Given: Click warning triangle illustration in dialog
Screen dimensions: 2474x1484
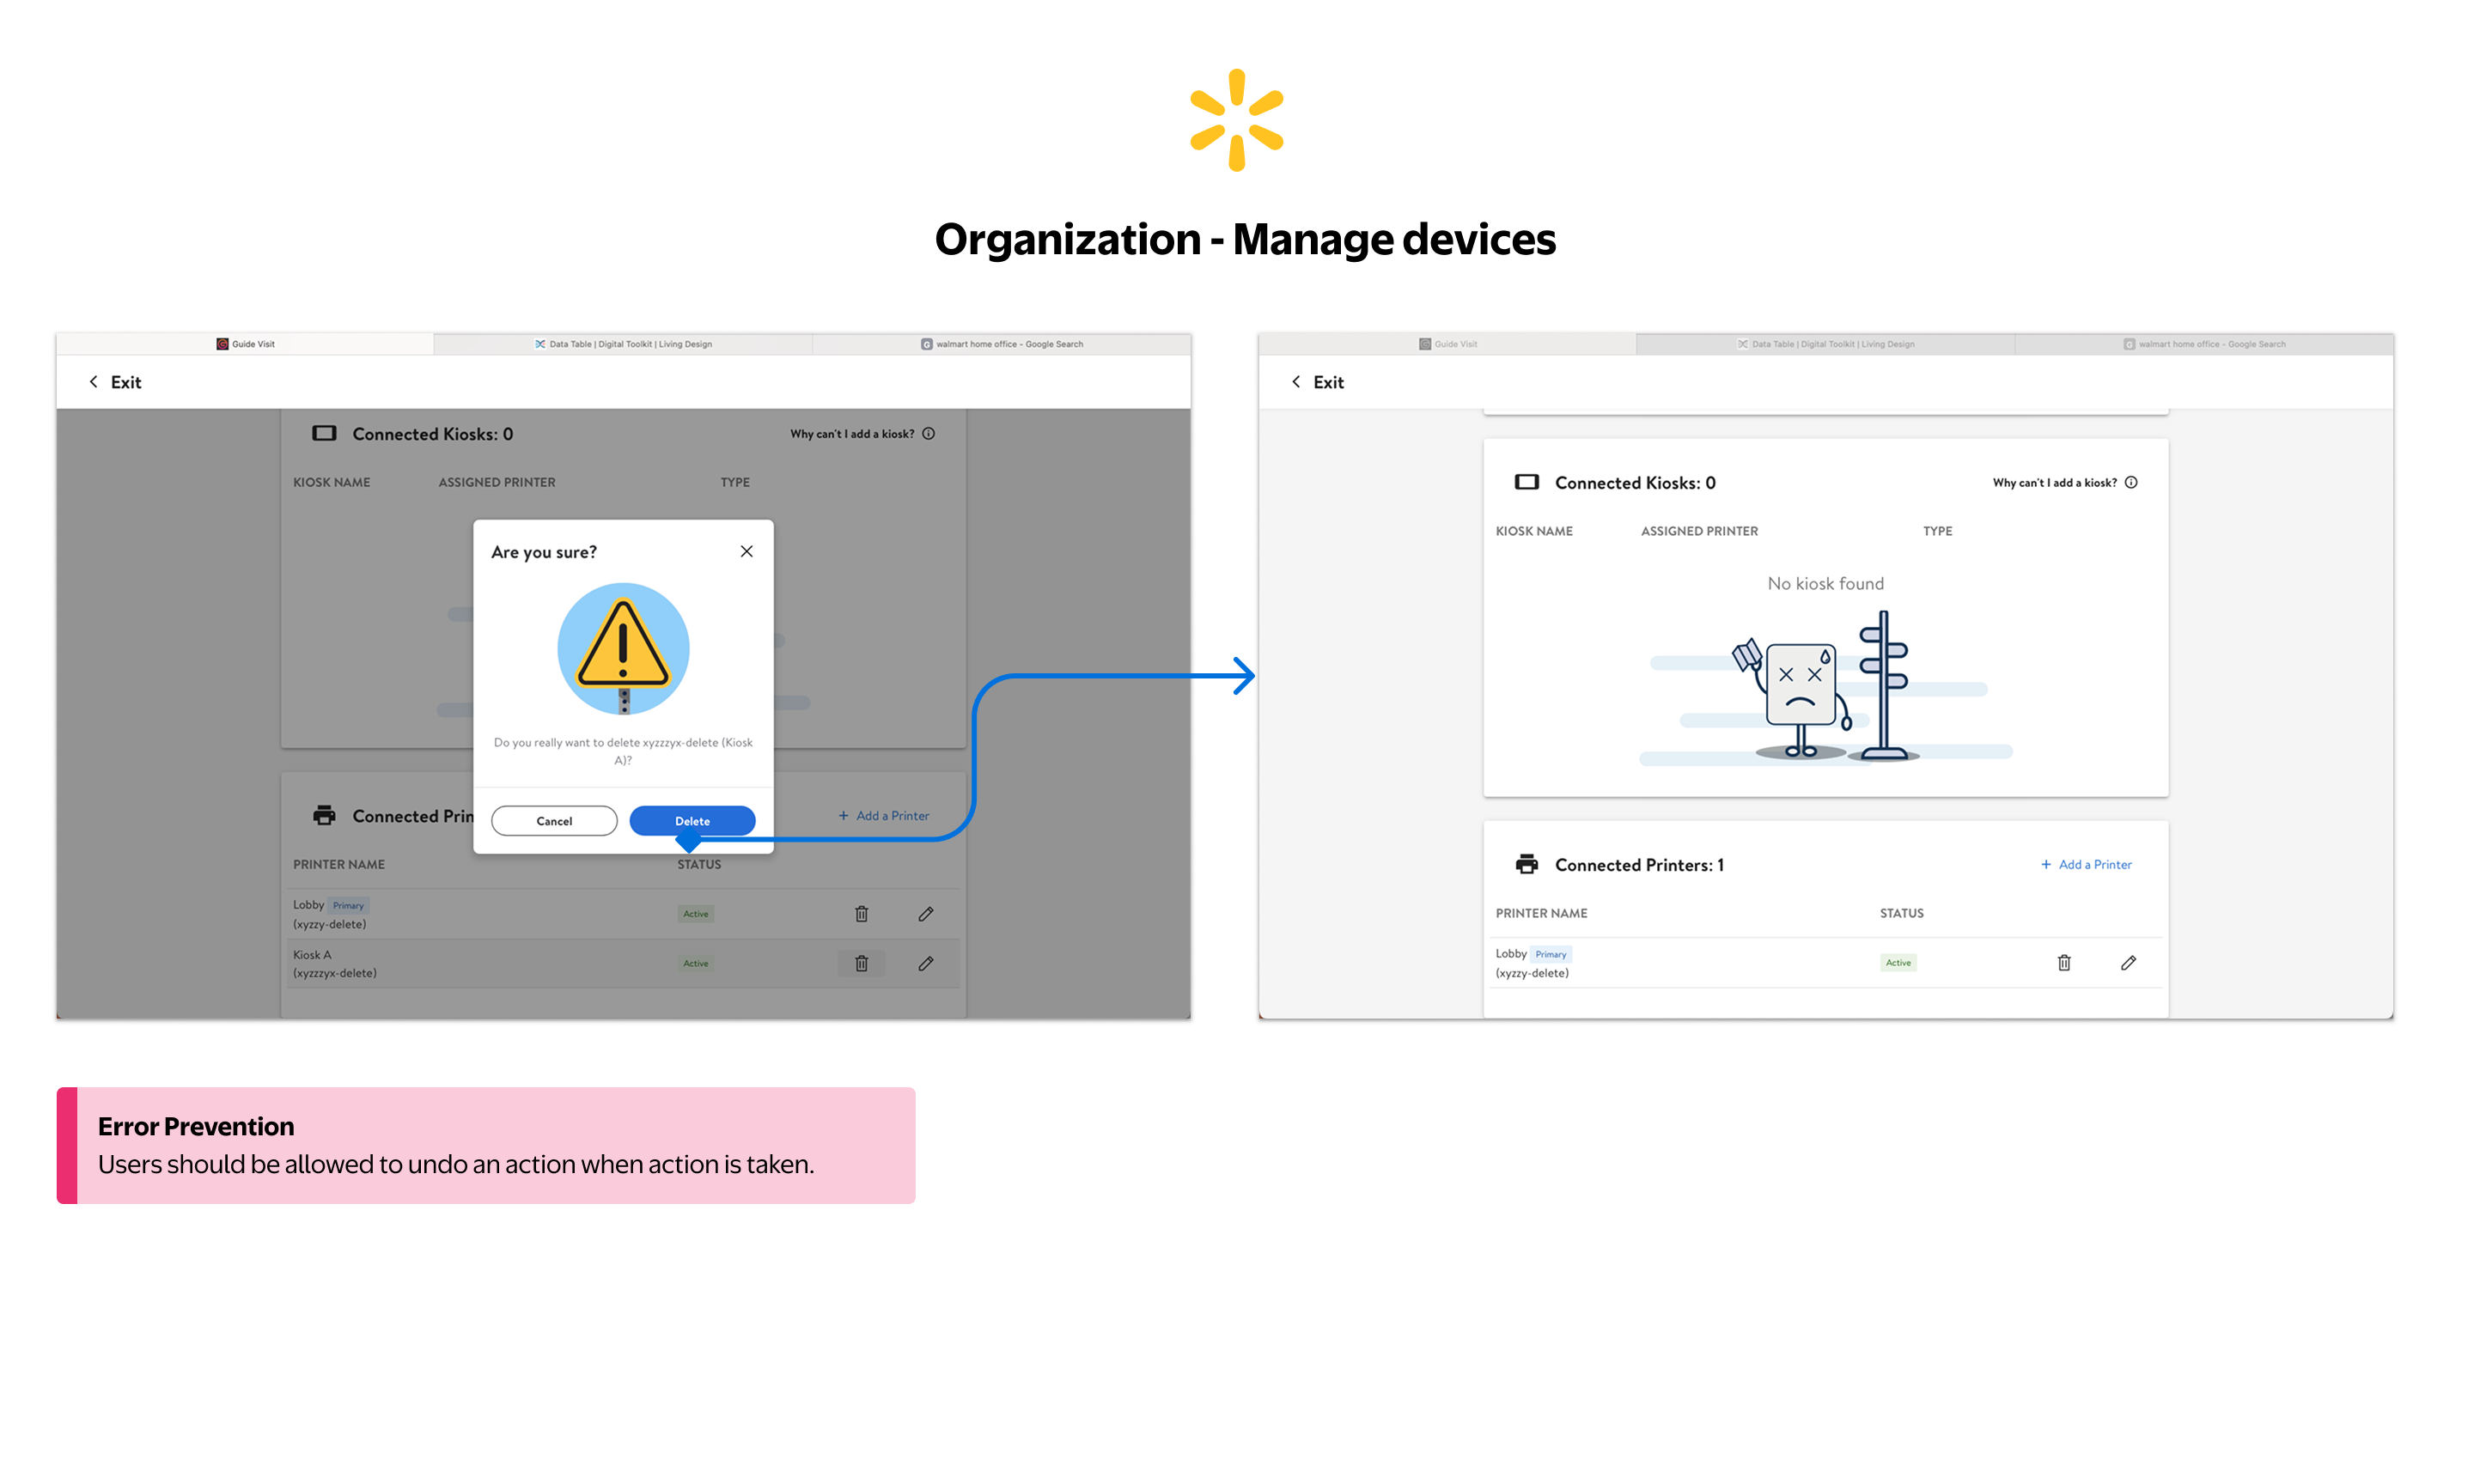Looking at the screenshot, I should tap(623, 648).
